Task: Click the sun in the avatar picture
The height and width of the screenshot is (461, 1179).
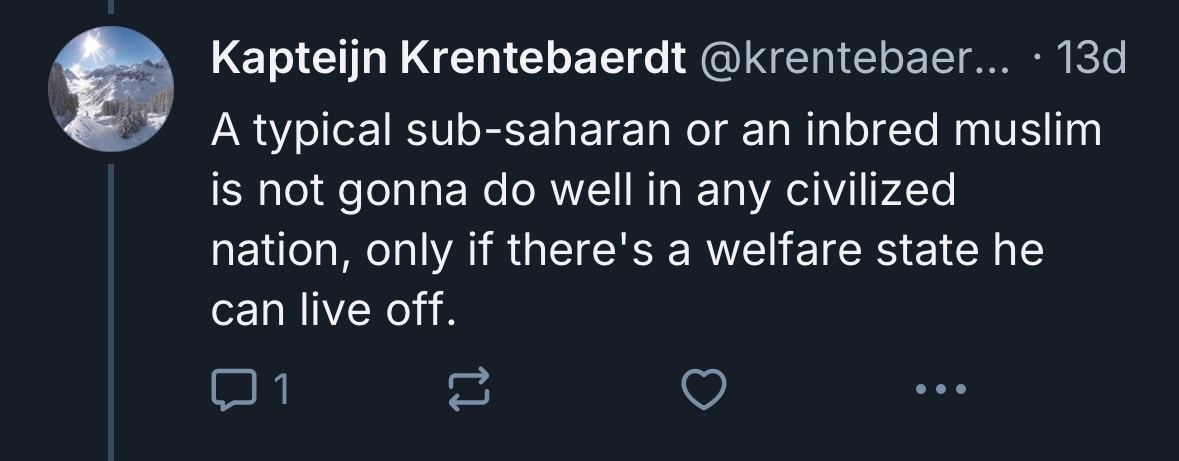Action: (x=93, y=46)
